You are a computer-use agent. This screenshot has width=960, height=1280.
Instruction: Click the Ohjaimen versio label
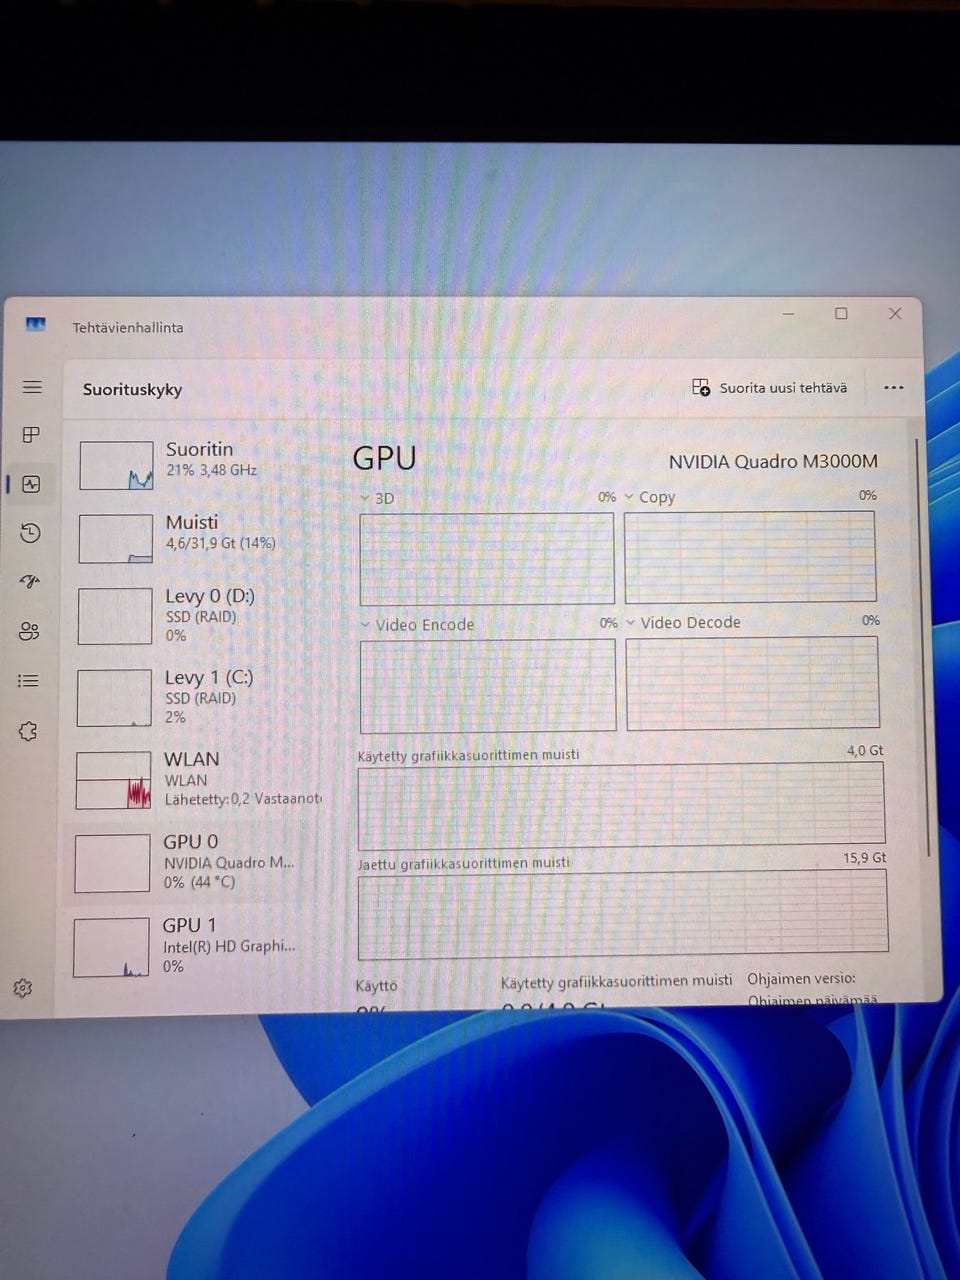801,978
